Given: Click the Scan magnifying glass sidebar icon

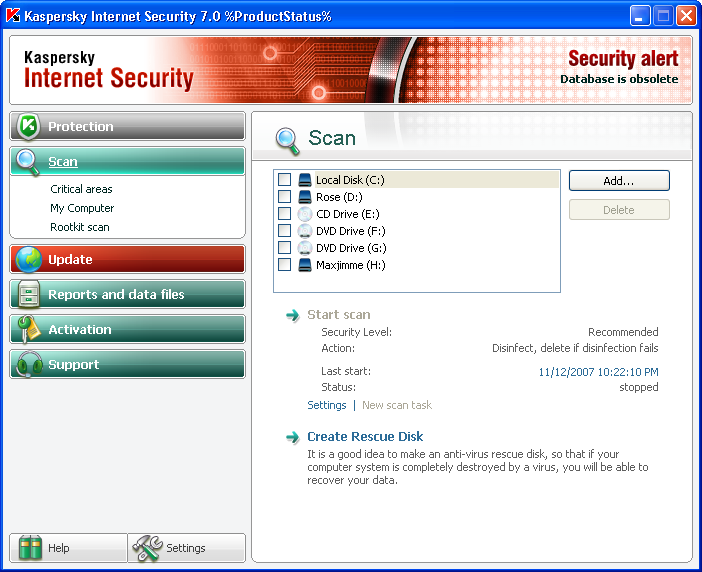Looking at the screenshot, I should coord(28,162).
